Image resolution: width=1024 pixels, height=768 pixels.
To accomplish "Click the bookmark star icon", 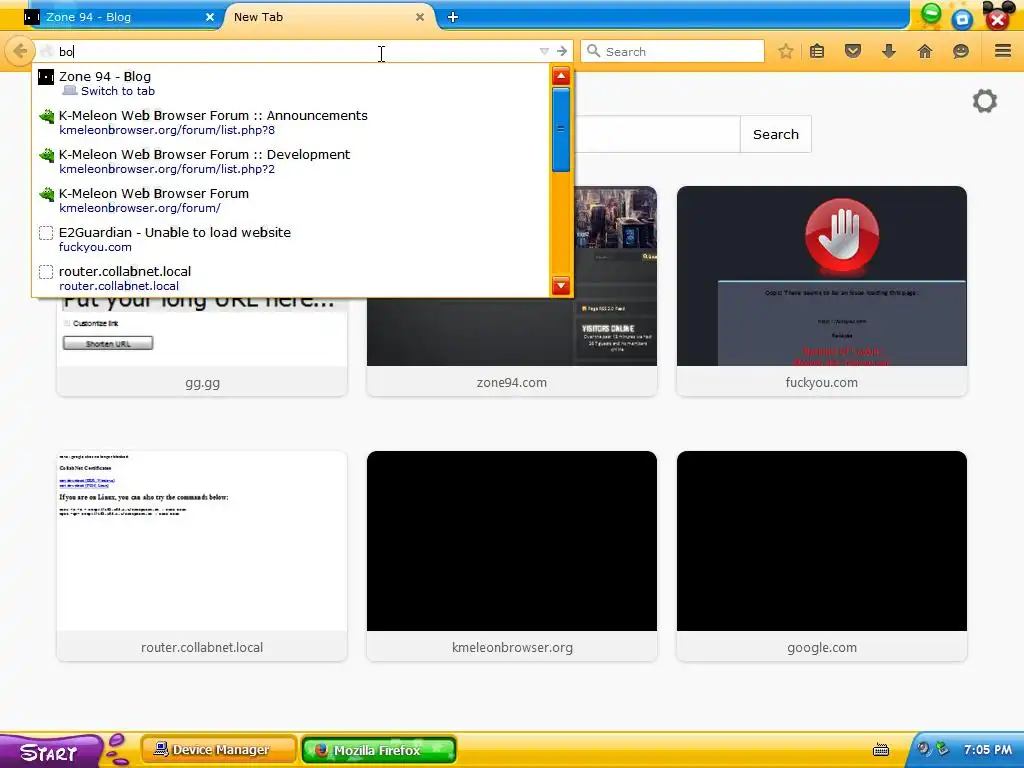I will [786, 51].
